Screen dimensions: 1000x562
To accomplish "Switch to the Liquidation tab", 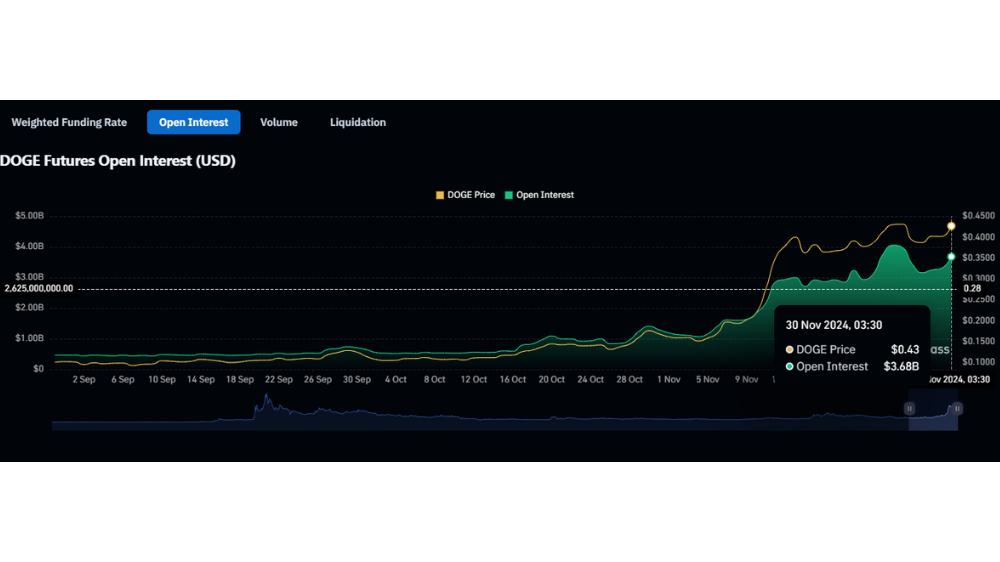I will [x=358, y=122].
